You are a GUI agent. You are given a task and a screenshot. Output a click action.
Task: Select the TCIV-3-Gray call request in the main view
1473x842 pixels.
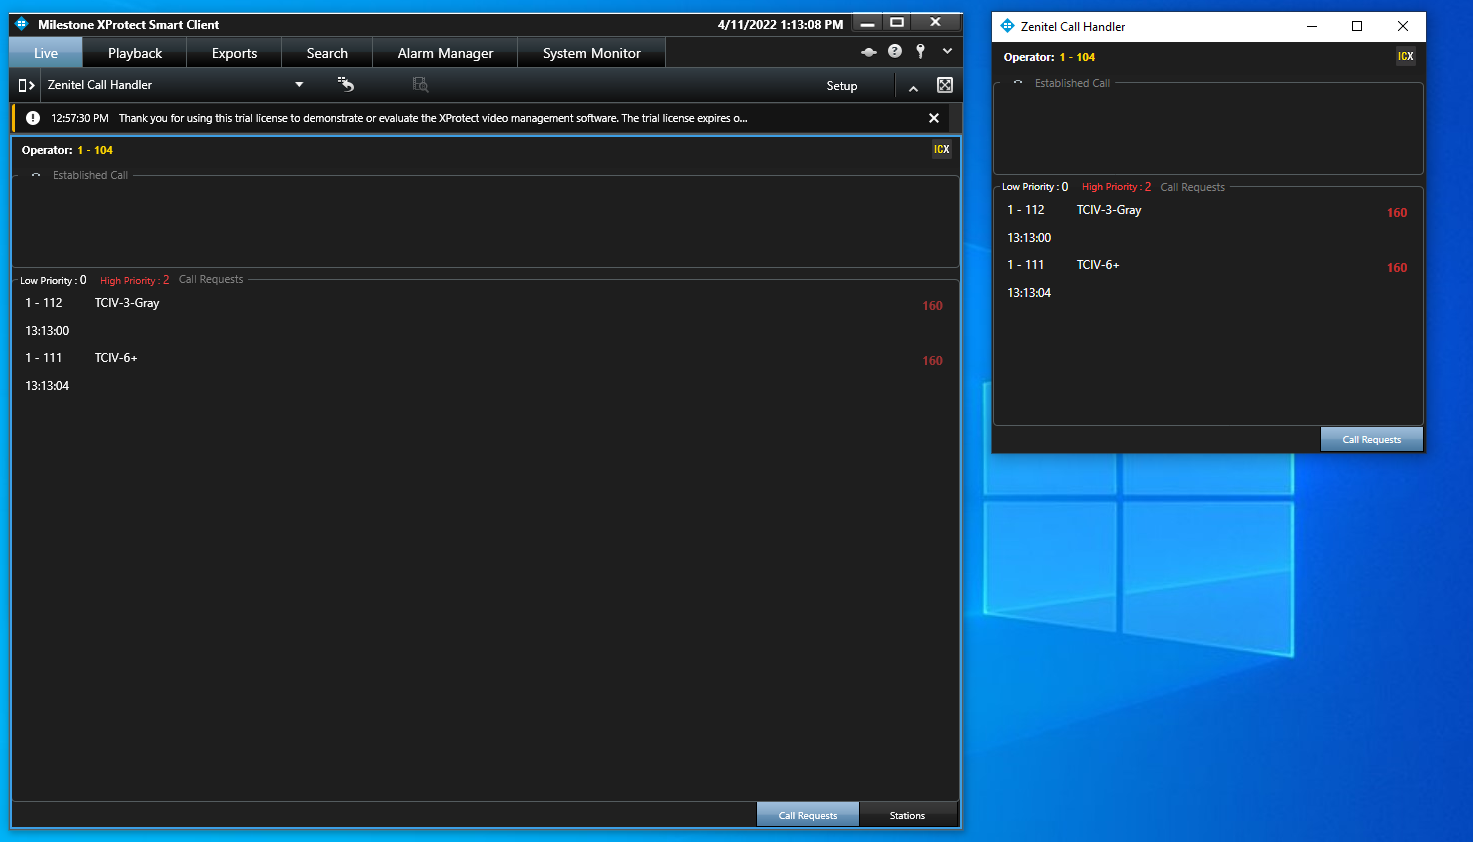pos(127,303)
